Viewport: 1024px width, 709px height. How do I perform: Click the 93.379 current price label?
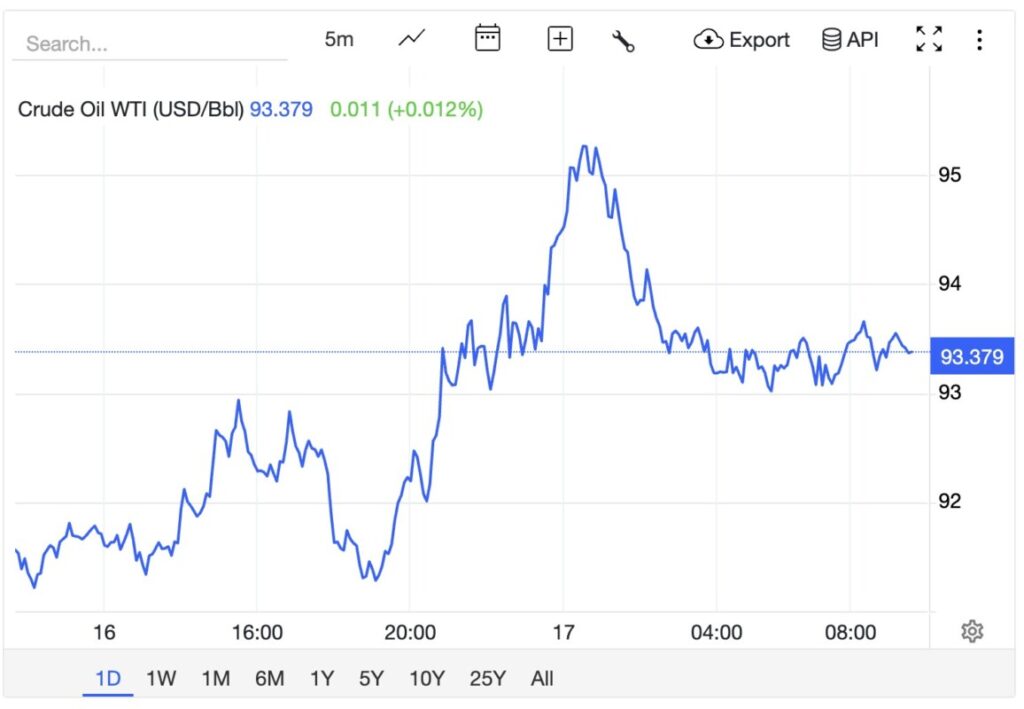tap(972, 356)
